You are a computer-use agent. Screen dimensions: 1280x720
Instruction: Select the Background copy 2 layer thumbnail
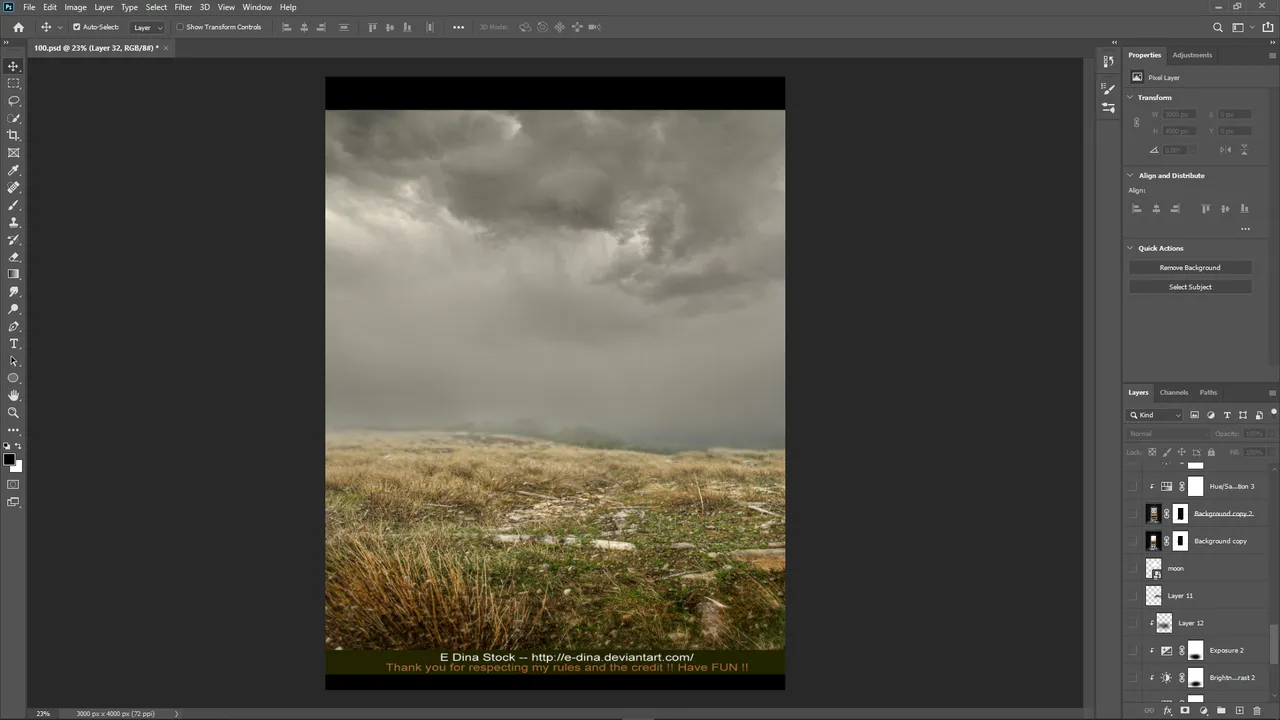tap(1154, 514)
